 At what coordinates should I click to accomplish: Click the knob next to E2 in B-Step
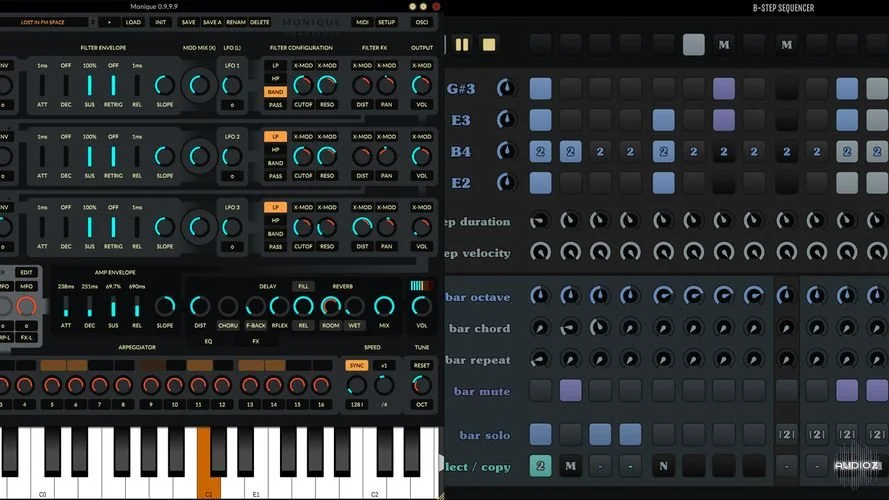(x=506, y=183)
